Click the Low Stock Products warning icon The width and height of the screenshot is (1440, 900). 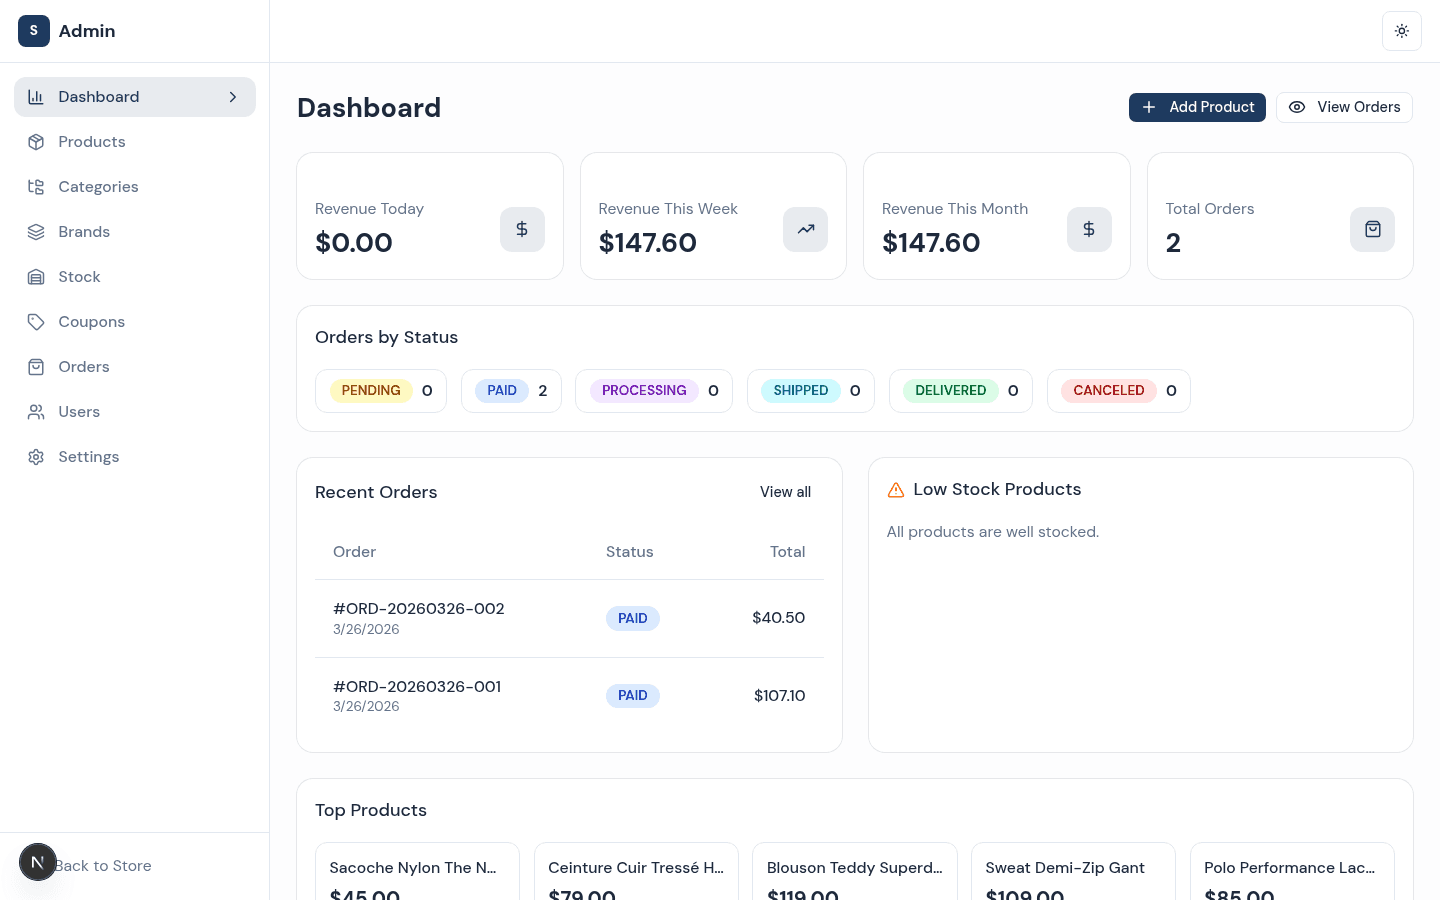[896, 490]
